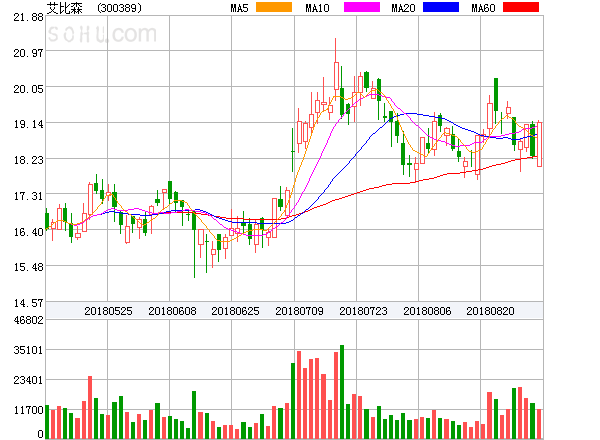
Task: Click the 35101 volume axis label
Action: click(x=28, y=350)
